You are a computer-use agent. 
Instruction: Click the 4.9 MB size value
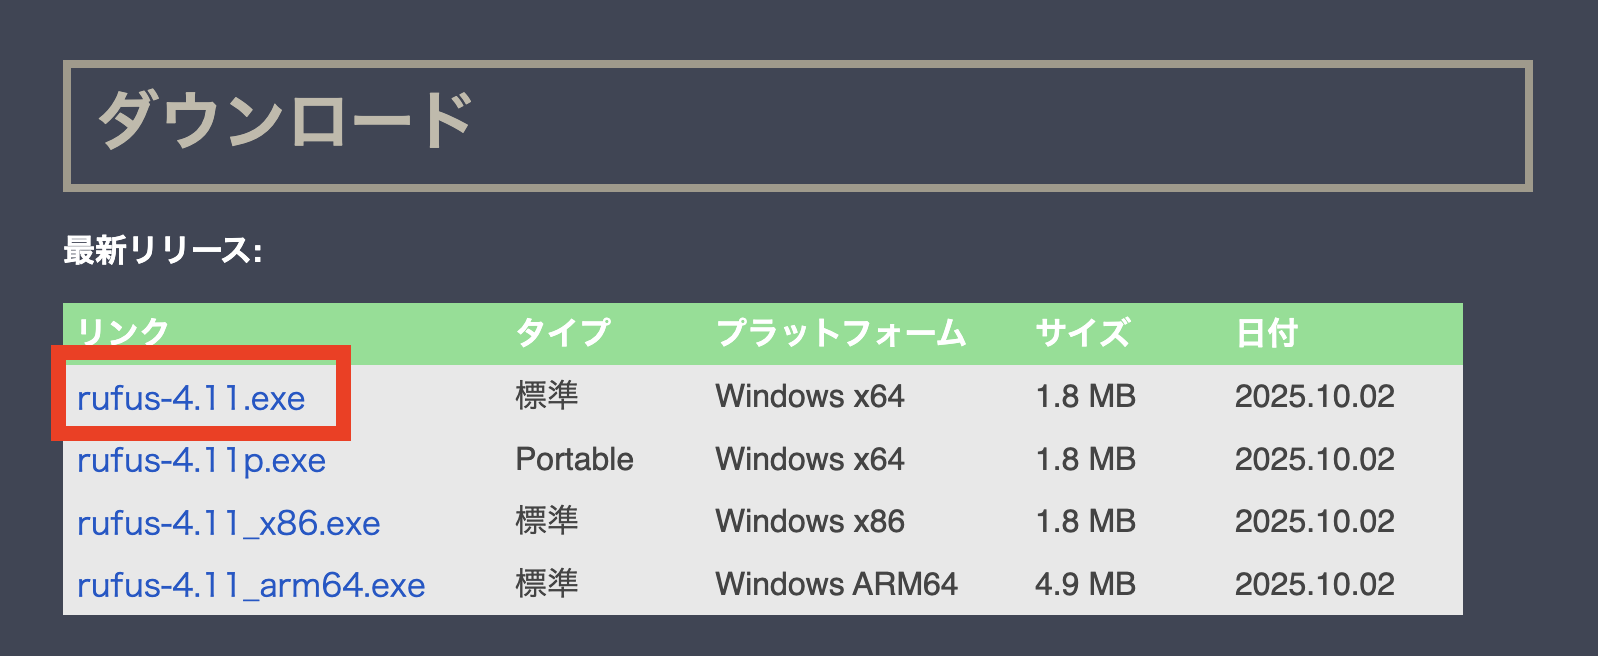[1085, 584]
